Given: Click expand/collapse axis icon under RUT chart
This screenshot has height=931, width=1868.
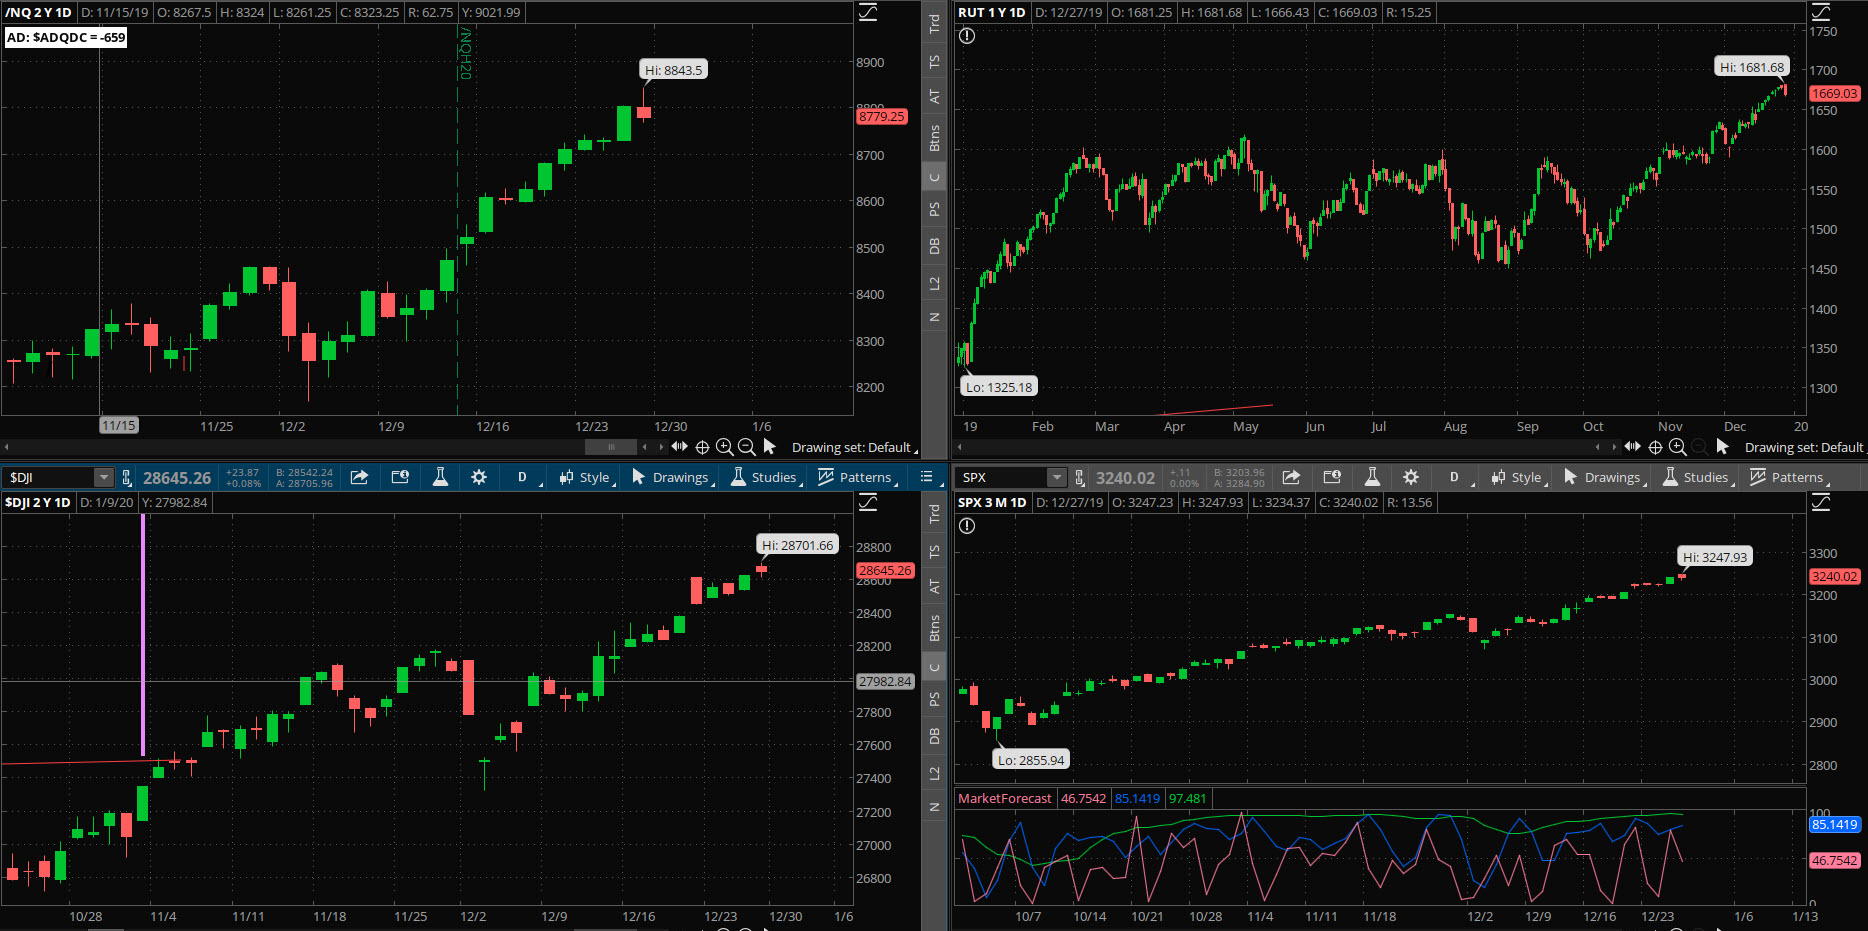Looking at the screenshot, I should click(1633, 447).
